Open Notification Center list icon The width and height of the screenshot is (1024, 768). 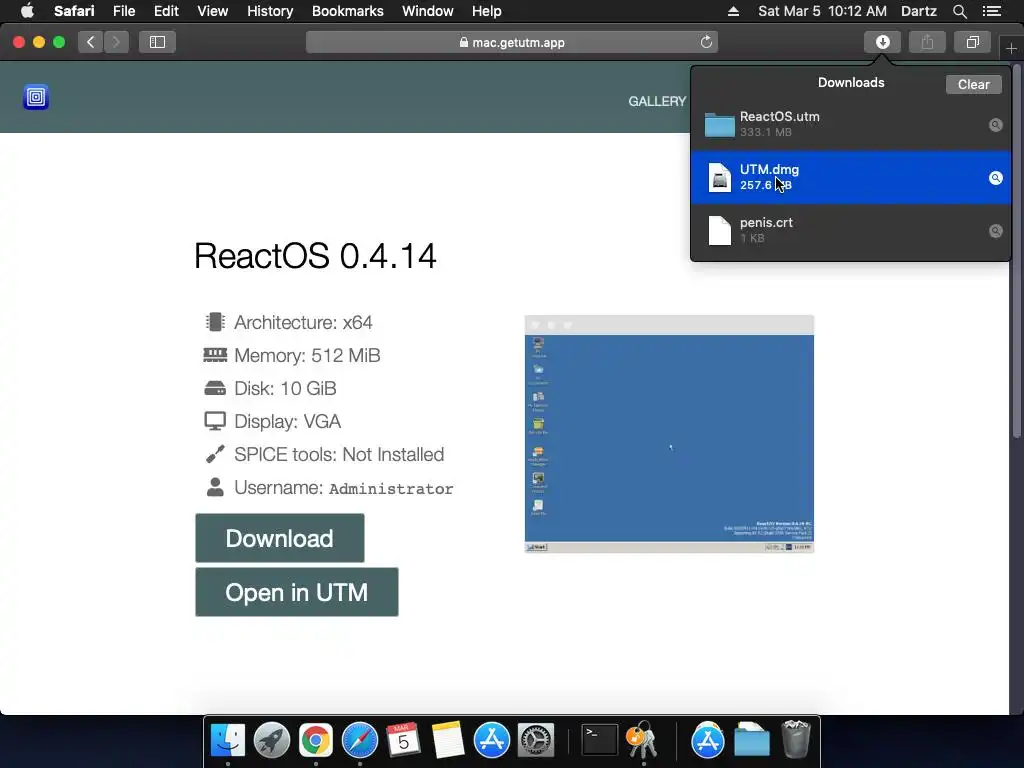(991, 11)
